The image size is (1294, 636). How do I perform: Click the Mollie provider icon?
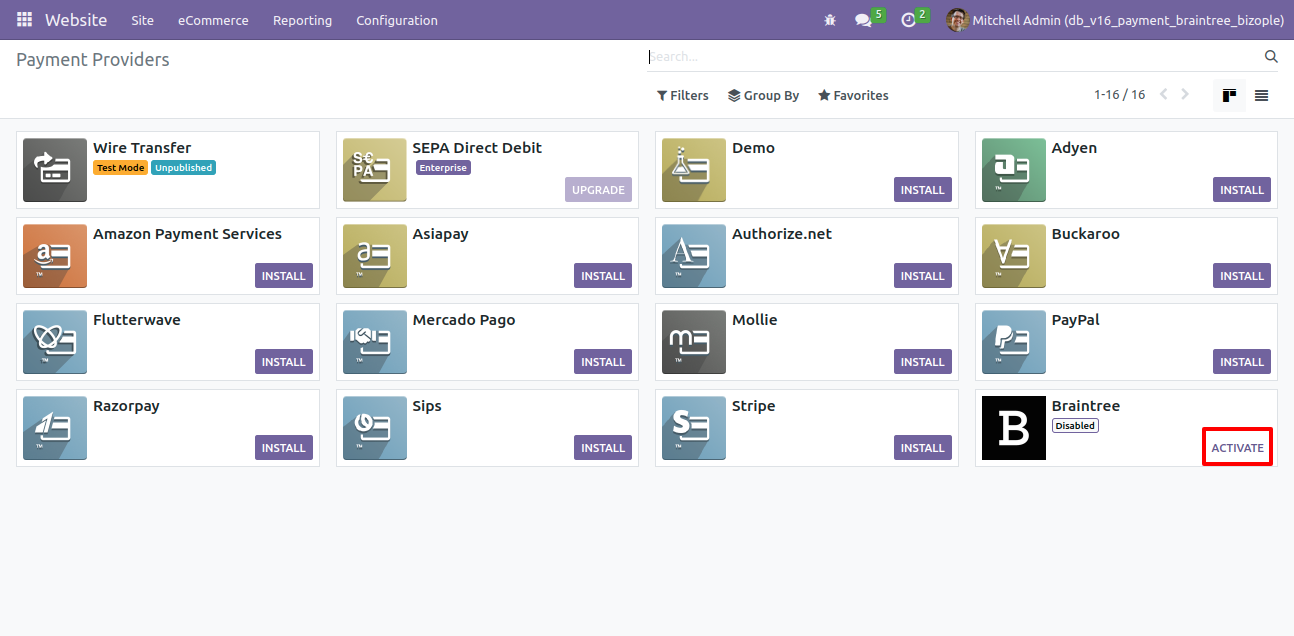694,342
